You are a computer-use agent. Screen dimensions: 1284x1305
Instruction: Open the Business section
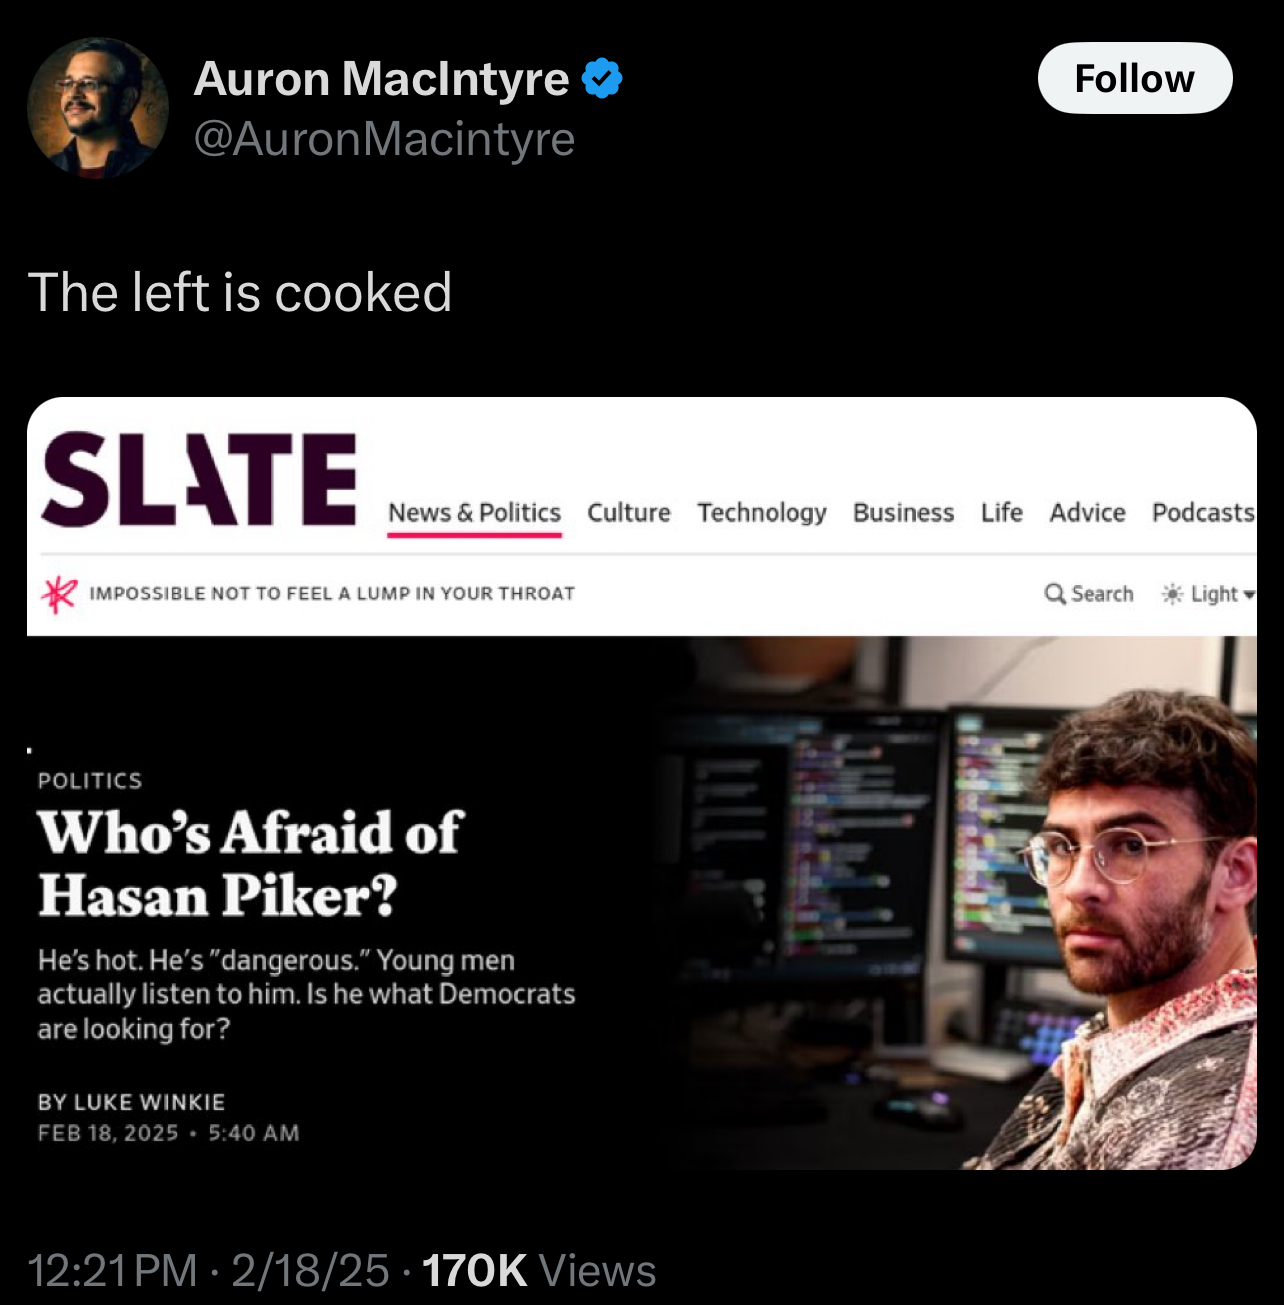[903, 513]
